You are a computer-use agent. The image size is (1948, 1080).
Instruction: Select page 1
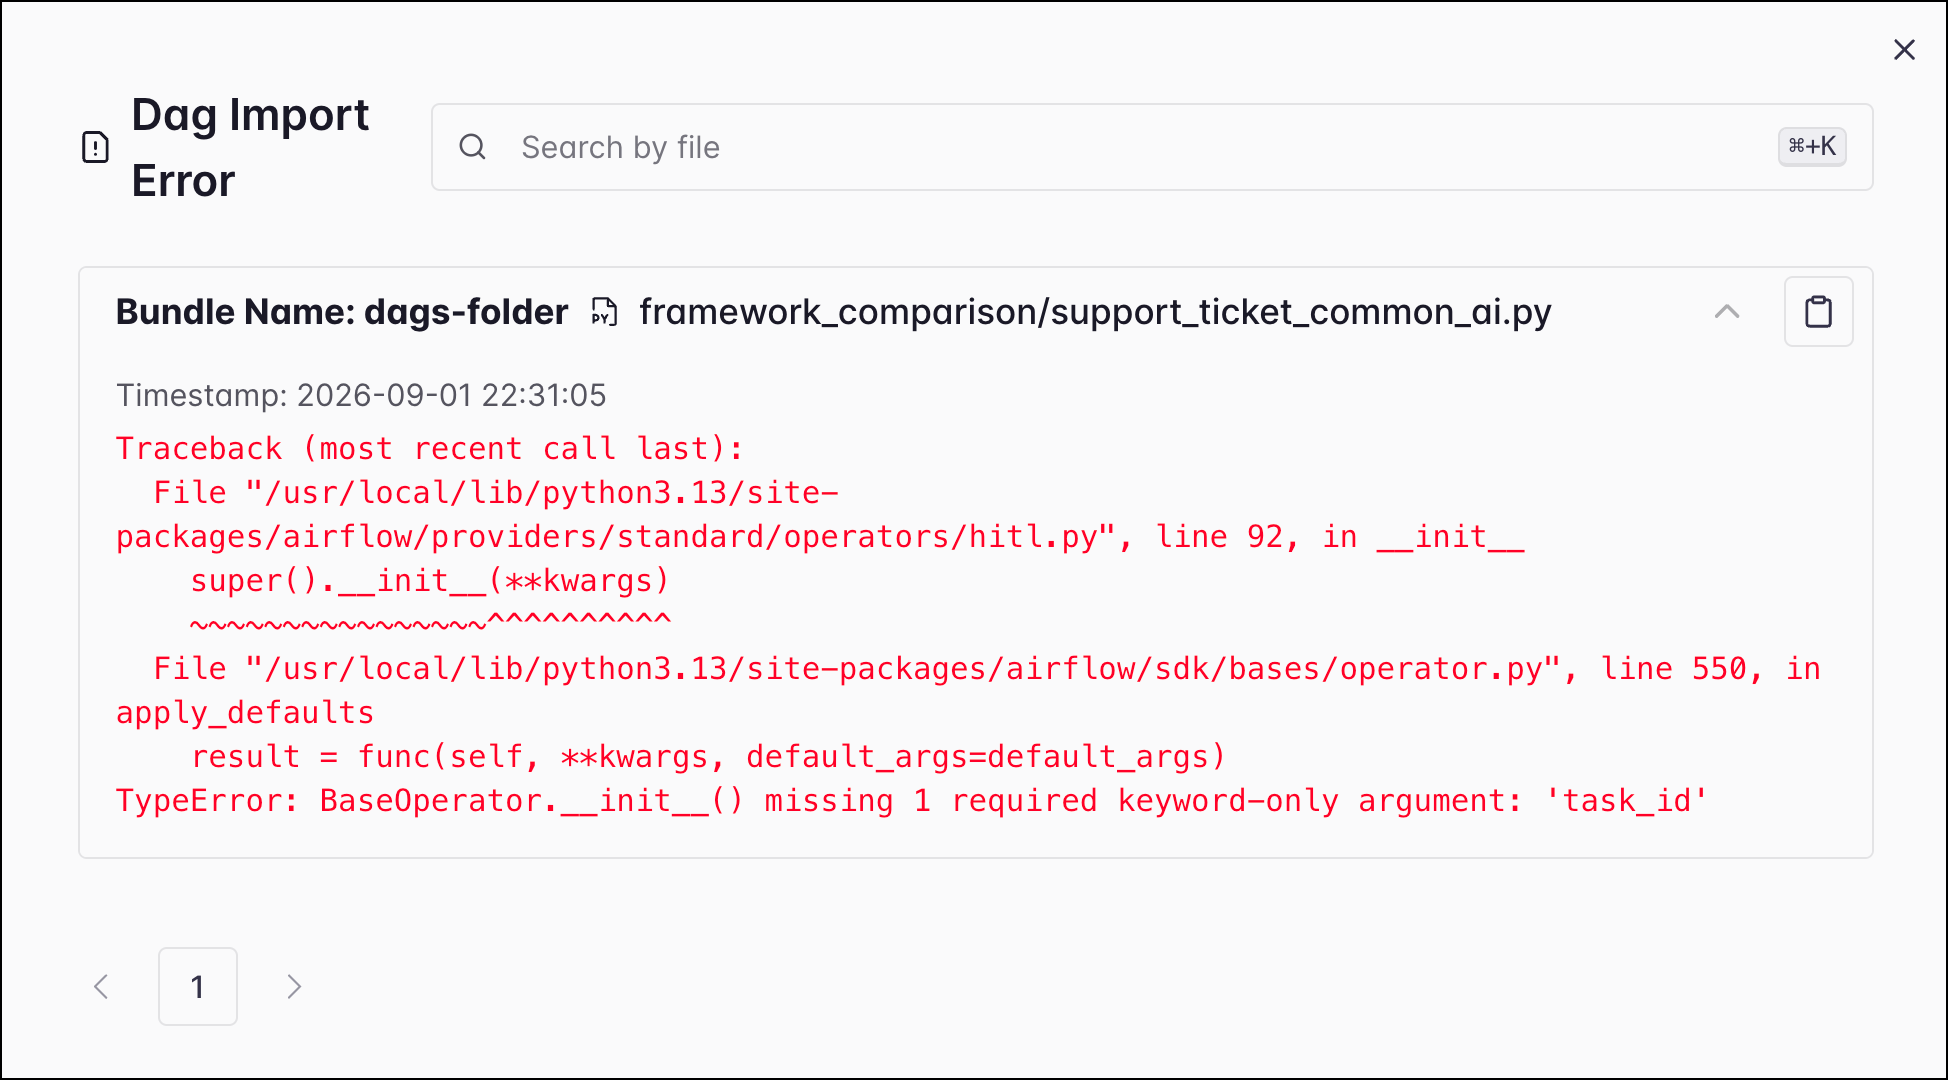pyautogui.click(x=198, y=987)
